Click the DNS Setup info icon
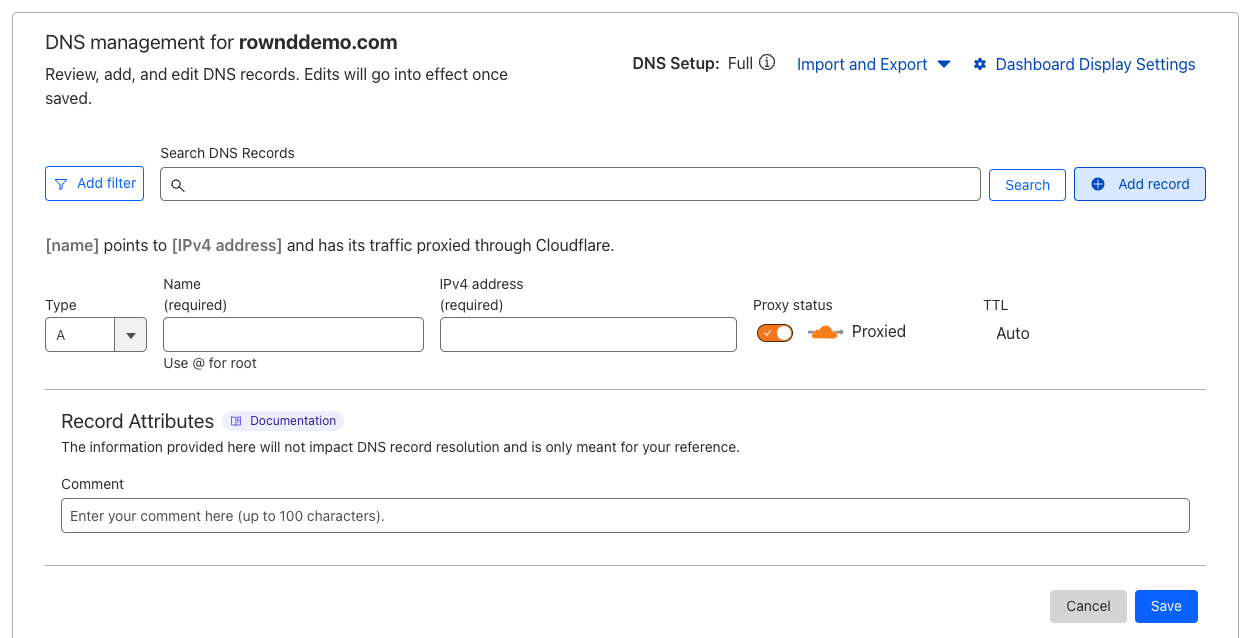Viewport: 1259px width, 638px height. coord(767,63)
